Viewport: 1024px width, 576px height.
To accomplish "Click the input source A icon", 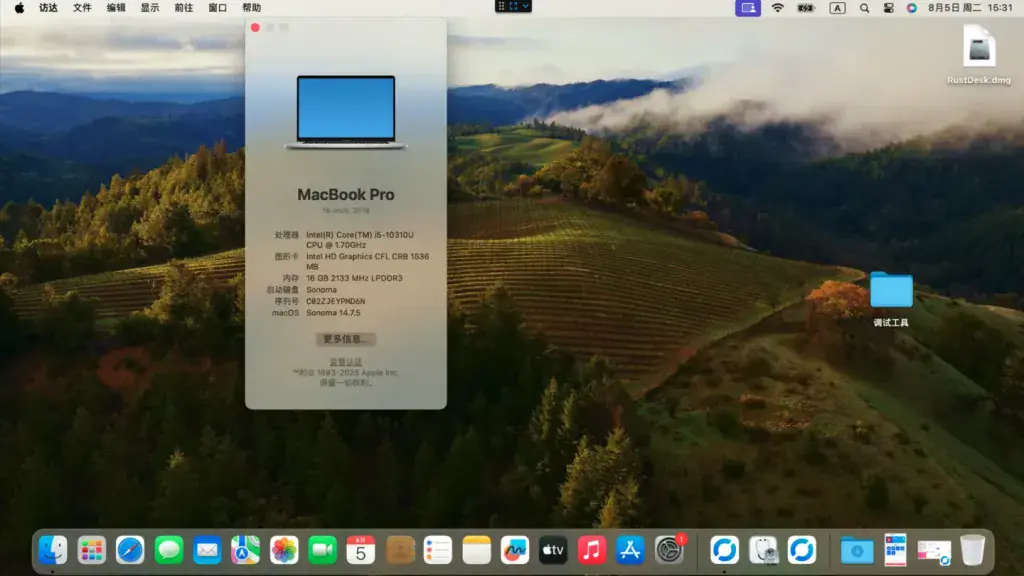I will pos(837,8).
